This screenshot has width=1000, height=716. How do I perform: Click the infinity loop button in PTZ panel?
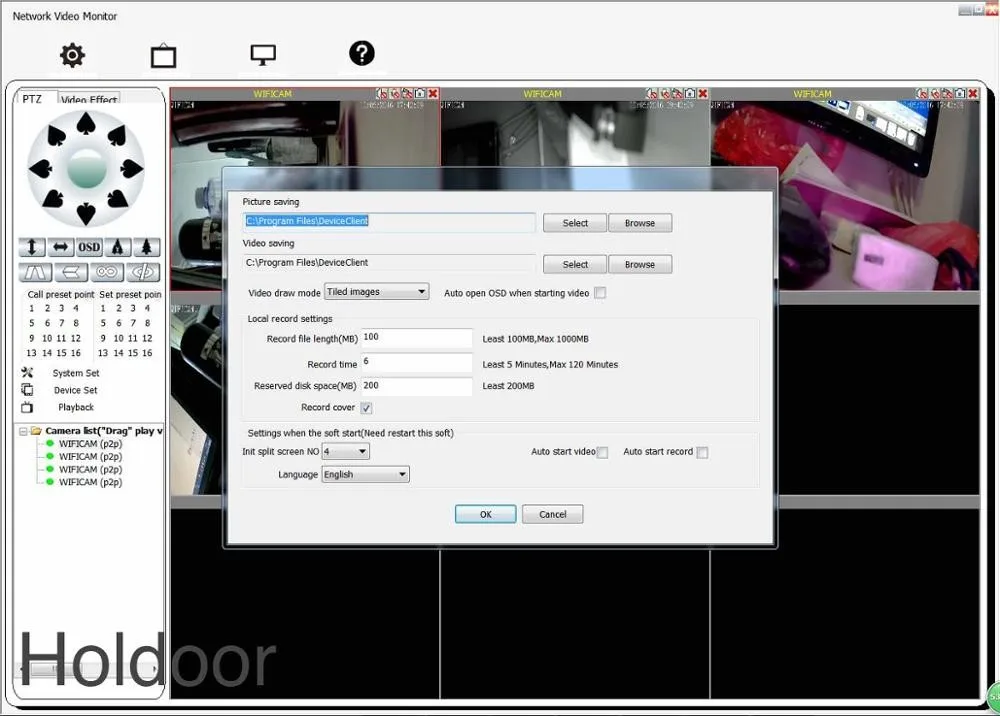pyautogui.click(x=107, y=273)
